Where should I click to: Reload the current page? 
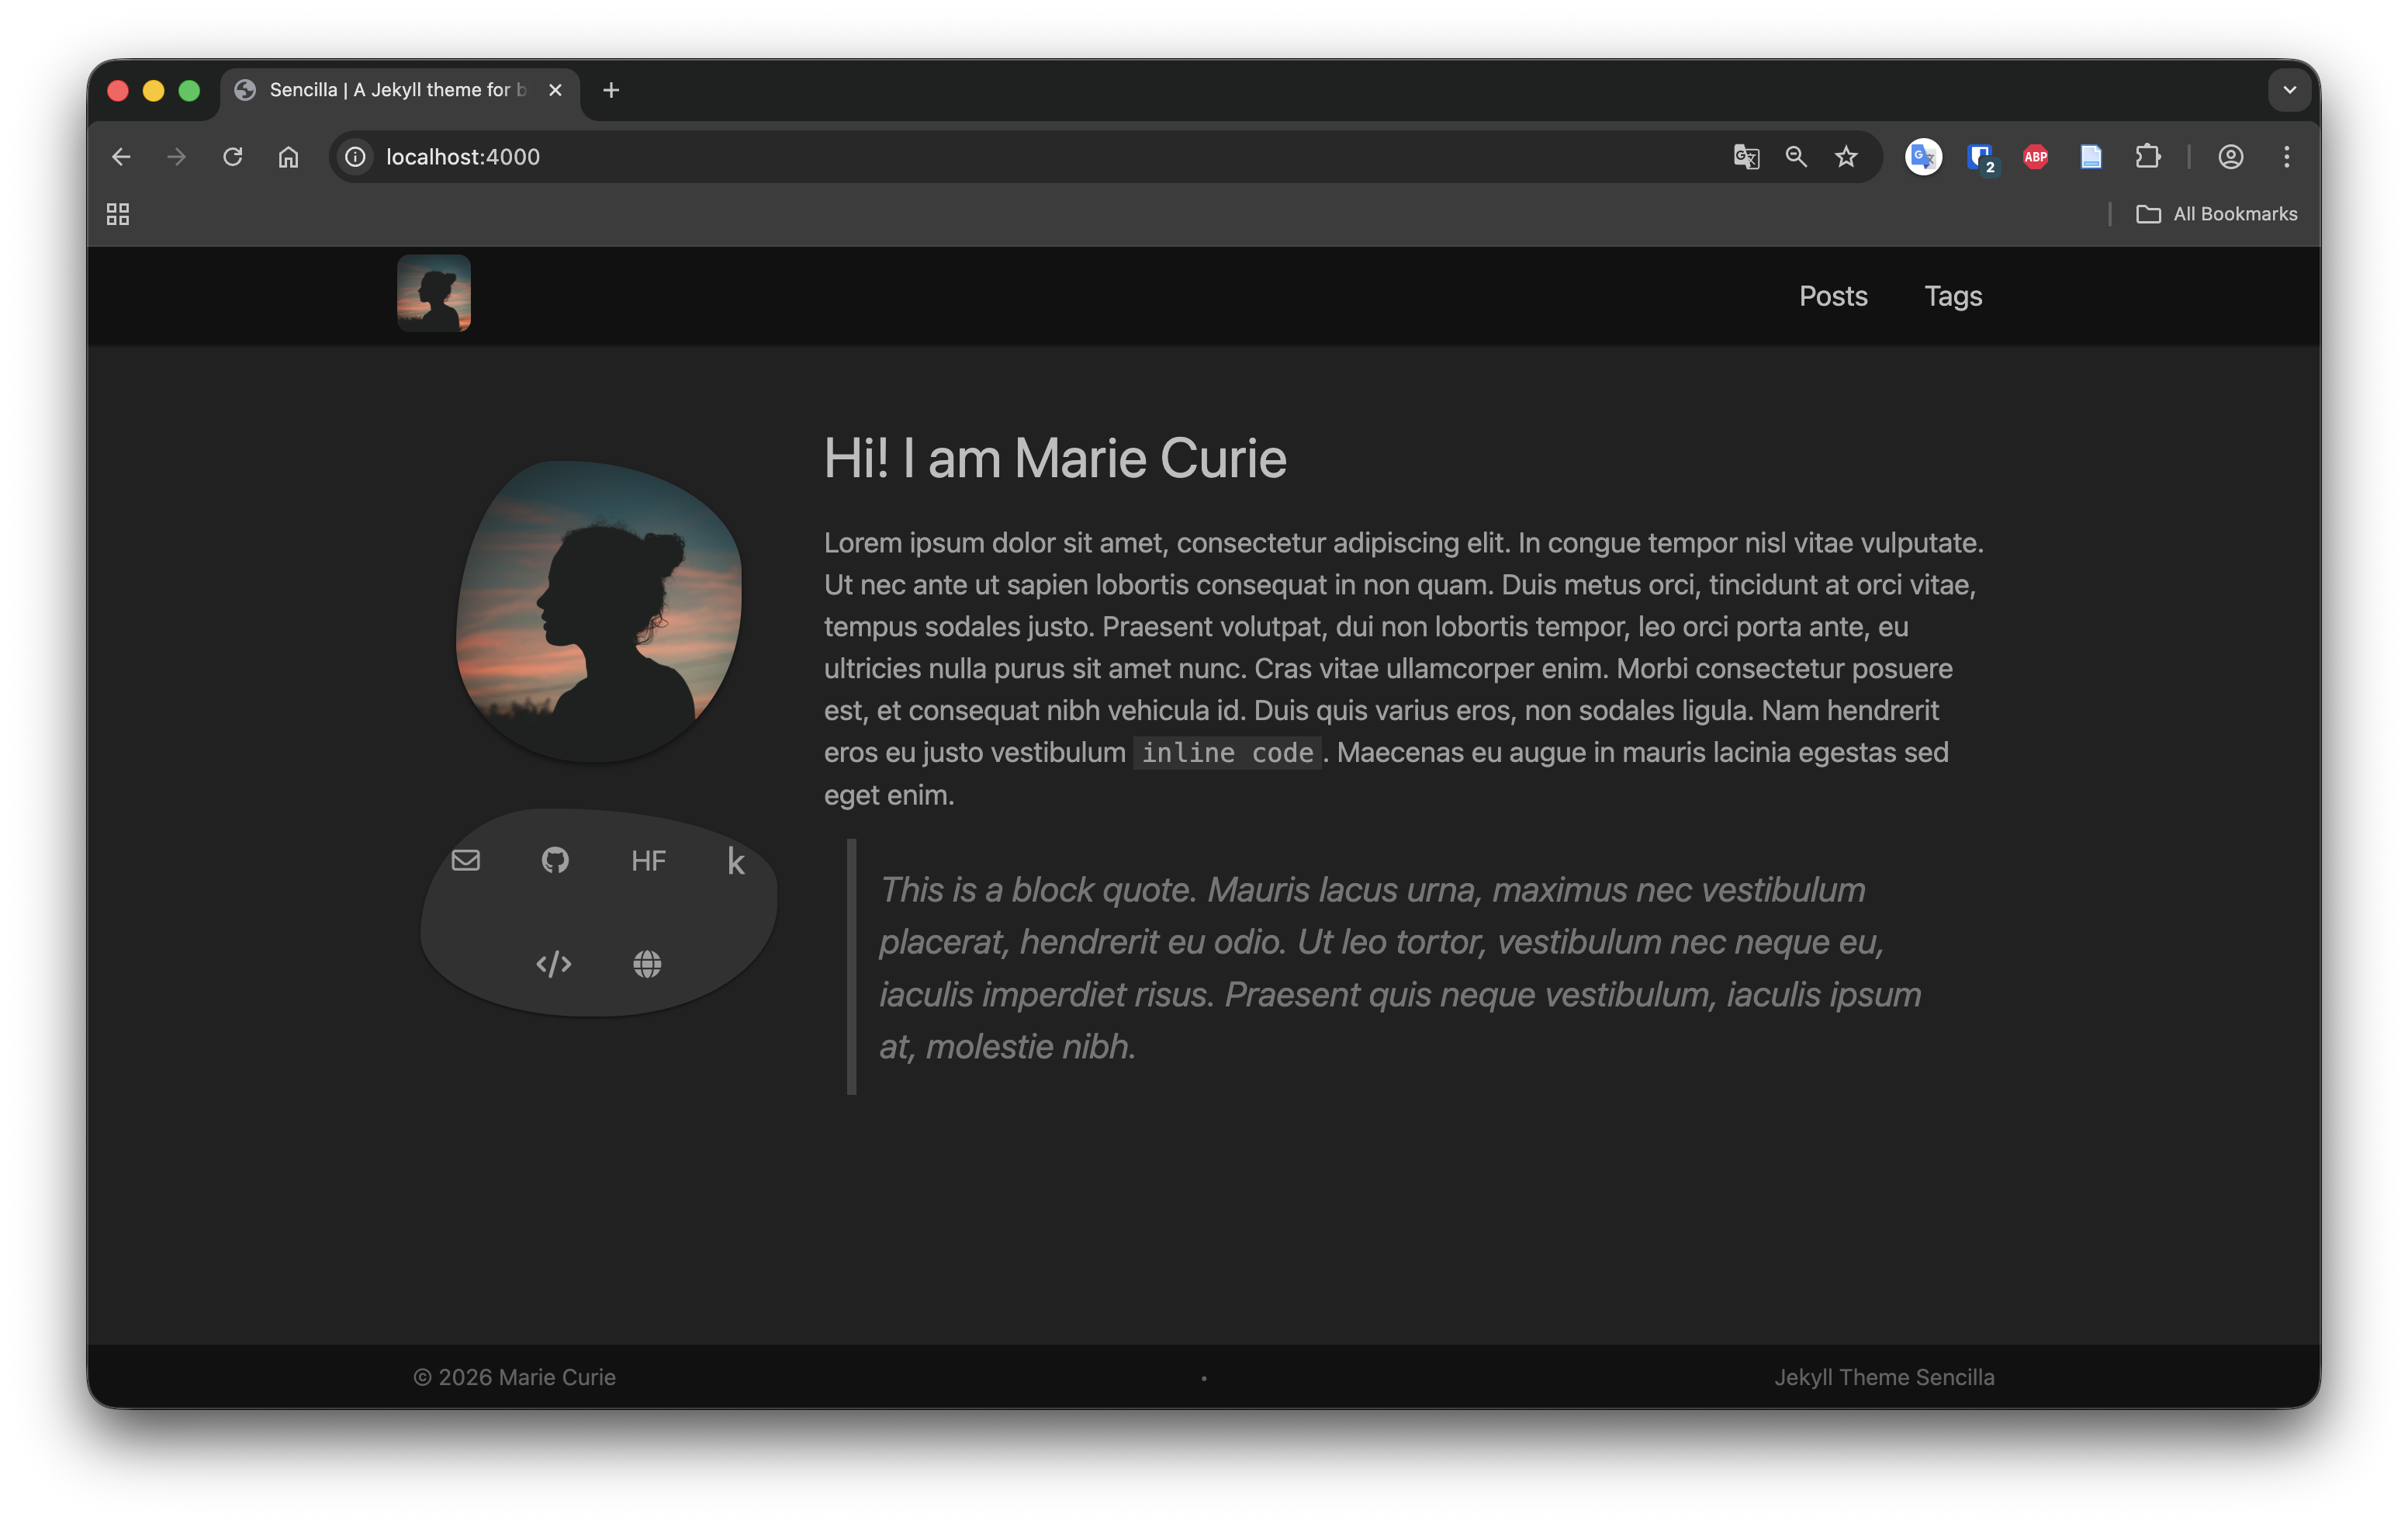233,157
